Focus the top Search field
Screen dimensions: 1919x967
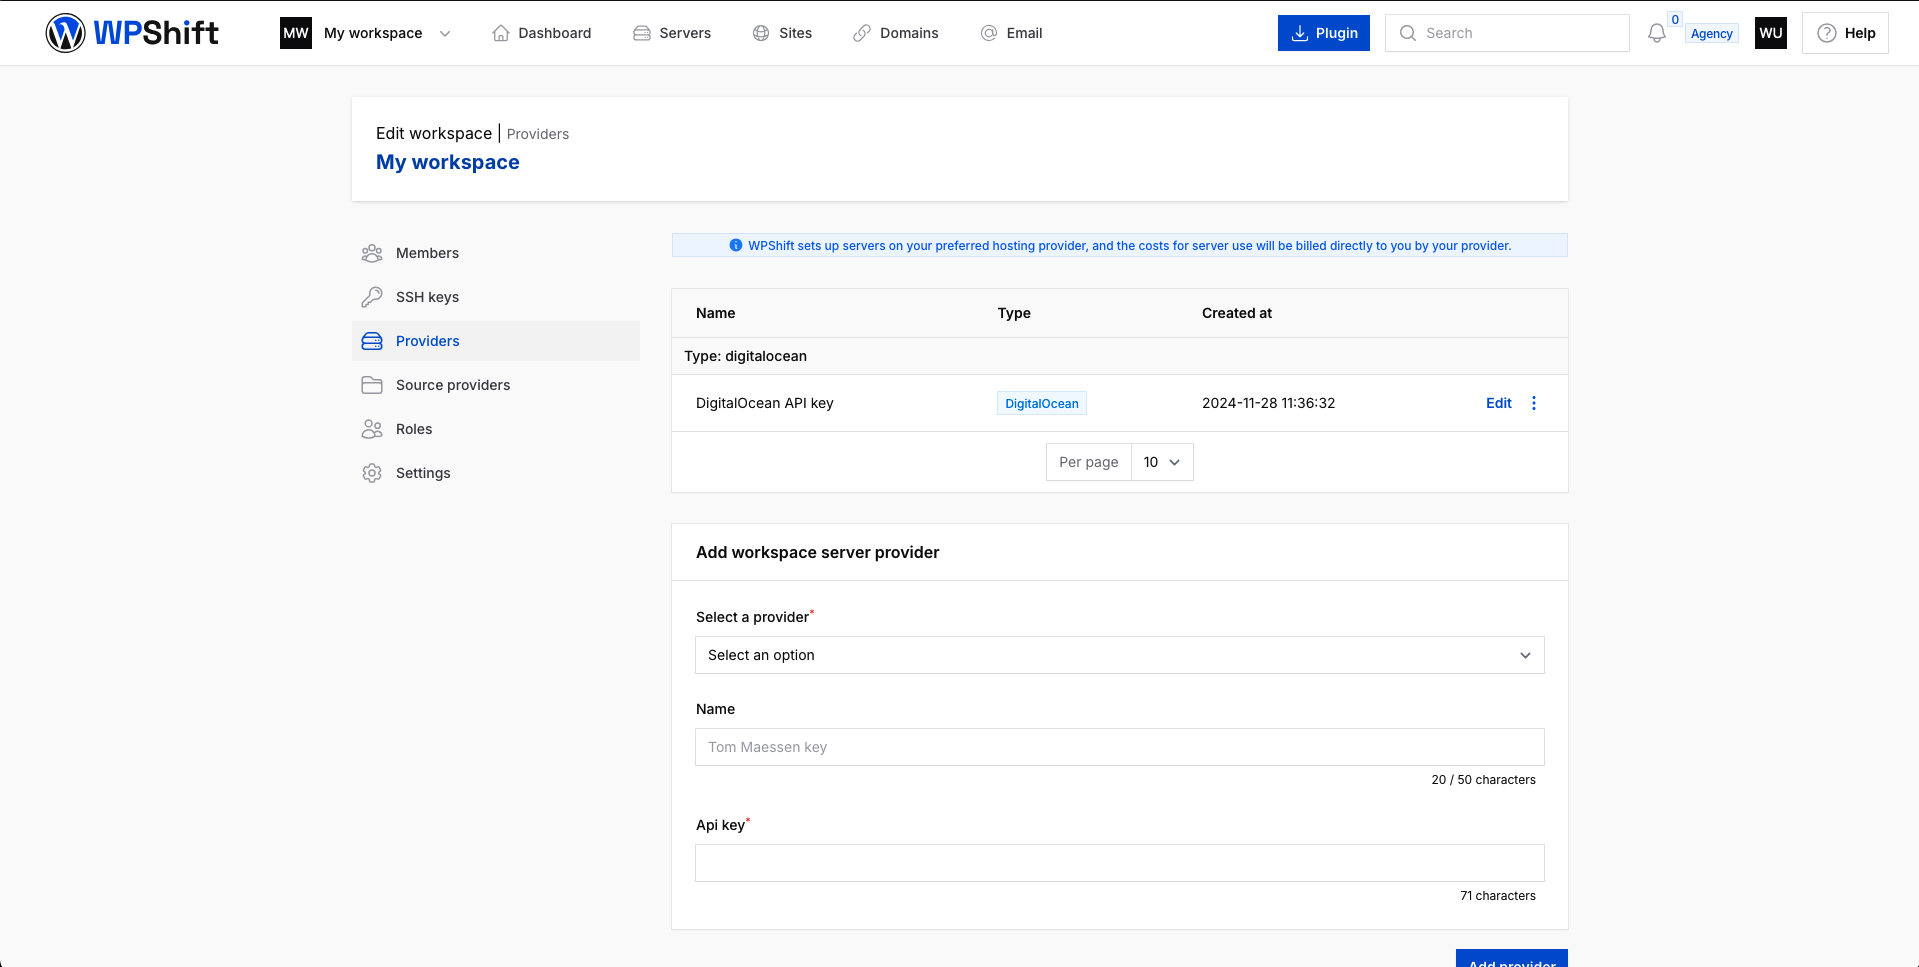tap(1507, 33)
